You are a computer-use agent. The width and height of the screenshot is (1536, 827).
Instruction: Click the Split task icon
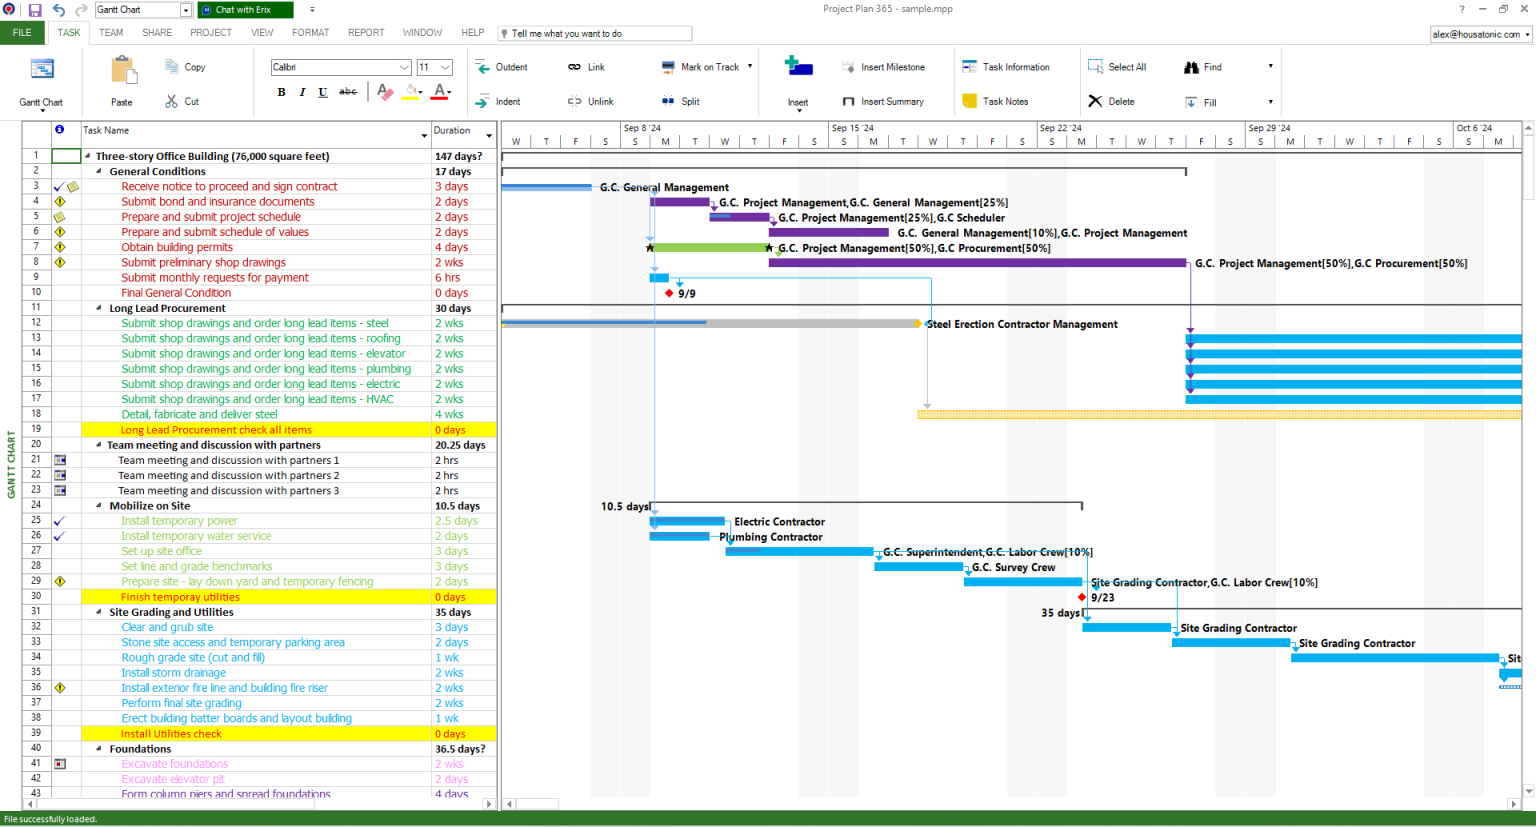[668, 101]
